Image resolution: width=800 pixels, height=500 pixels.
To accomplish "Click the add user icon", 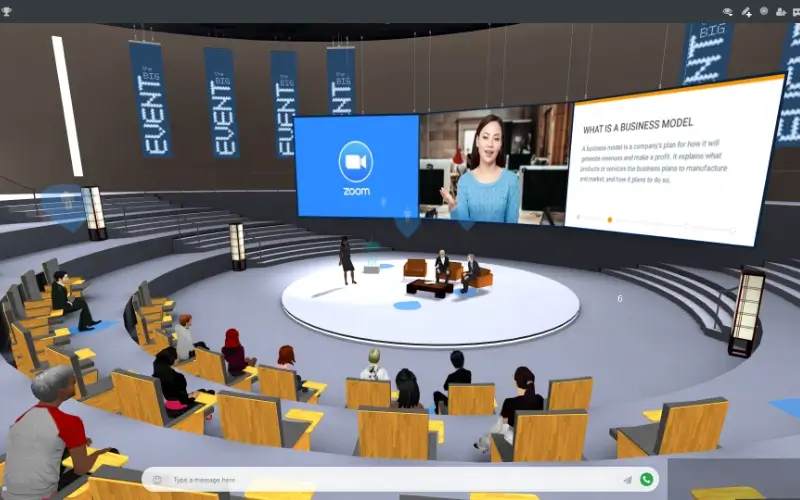I will click(x=781, y=12).
